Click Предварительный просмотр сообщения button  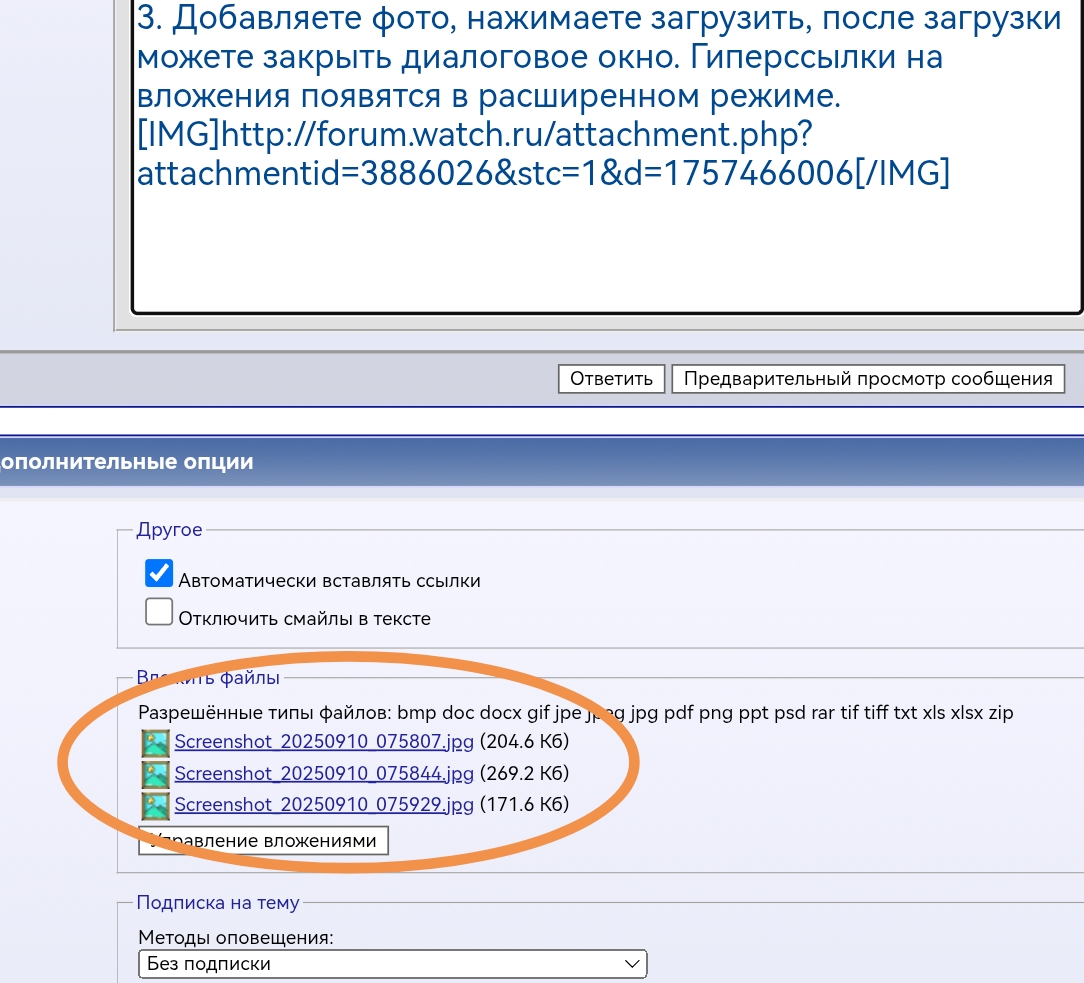click(868, 379)
